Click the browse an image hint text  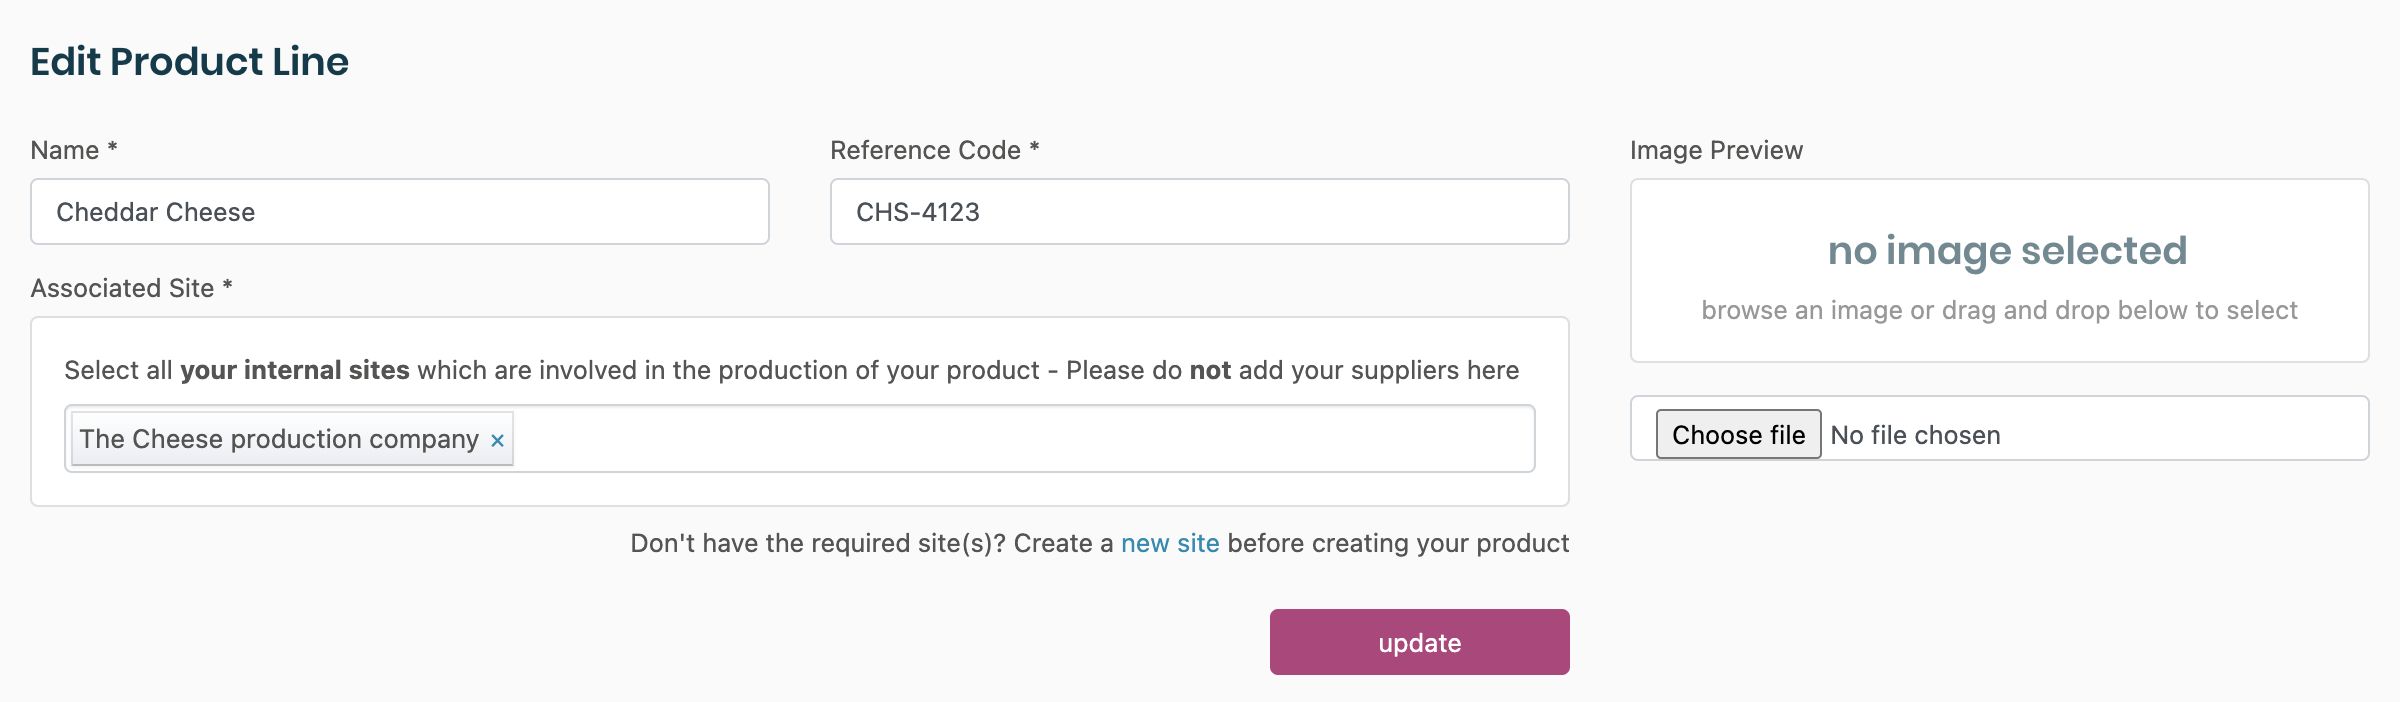click(x=1999, y=310)
